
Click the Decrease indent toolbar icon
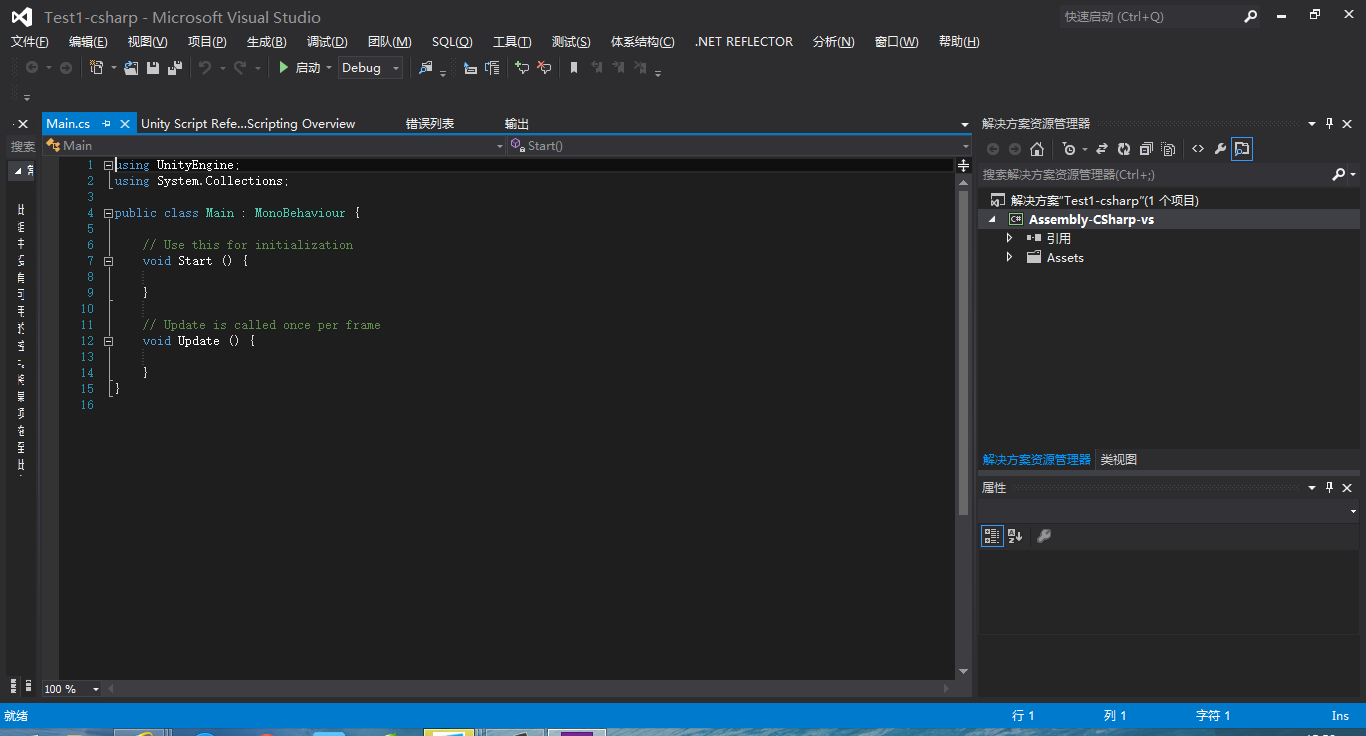click(470, 67)
